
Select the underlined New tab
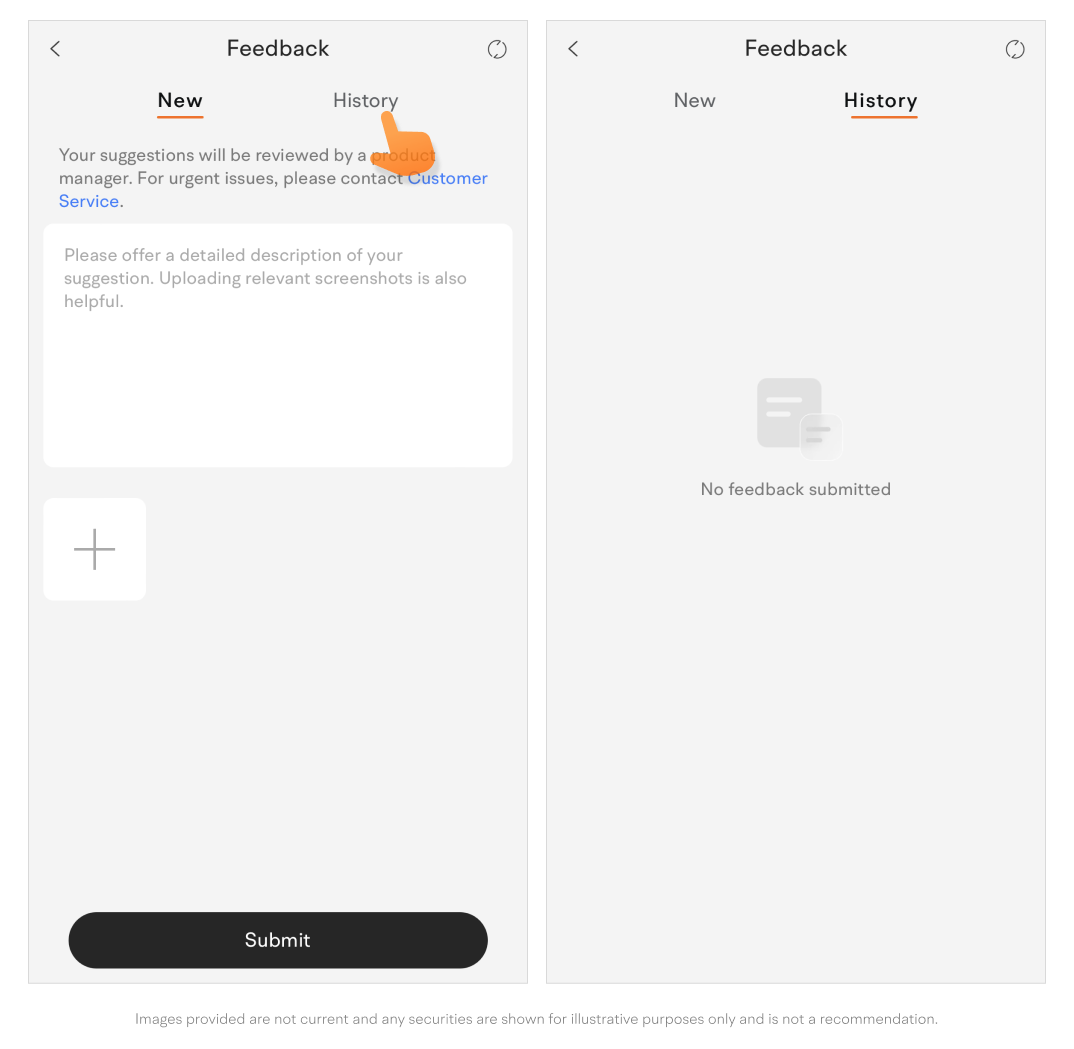(180, 101)
